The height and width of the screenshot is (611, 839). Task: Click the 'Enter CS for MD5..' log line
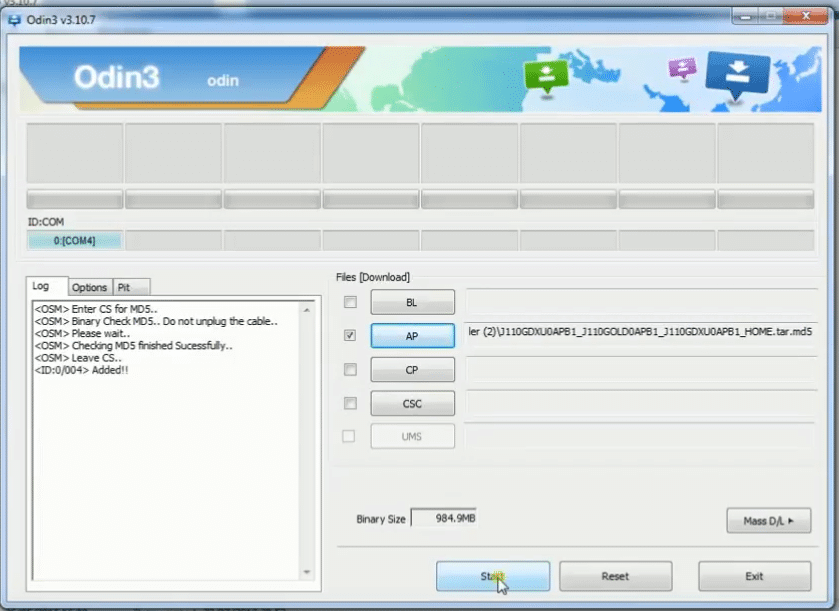pos(96,309)
